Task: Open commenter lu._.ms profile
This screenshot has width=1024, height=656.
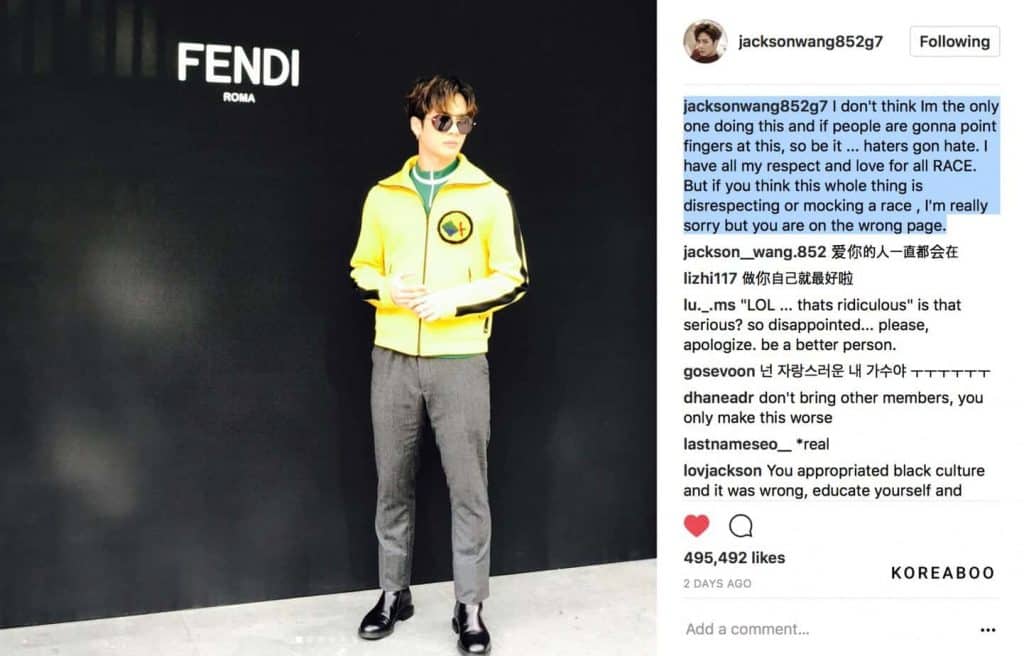Action: tap(709, 305)
